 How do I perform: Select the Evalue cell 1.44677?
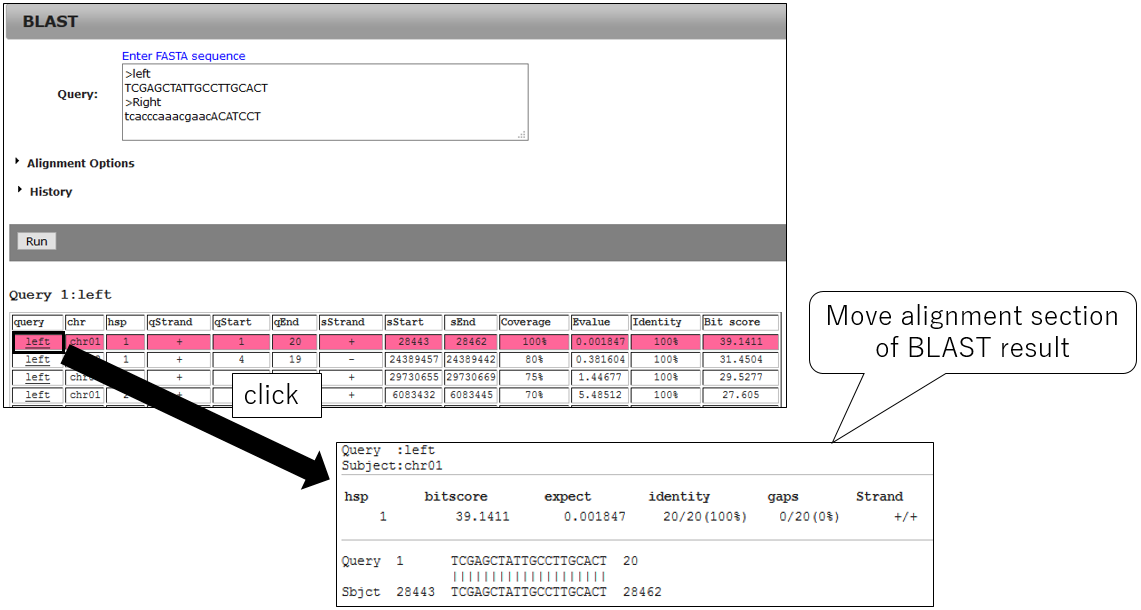pyautogui.click(x=600, y=377)
